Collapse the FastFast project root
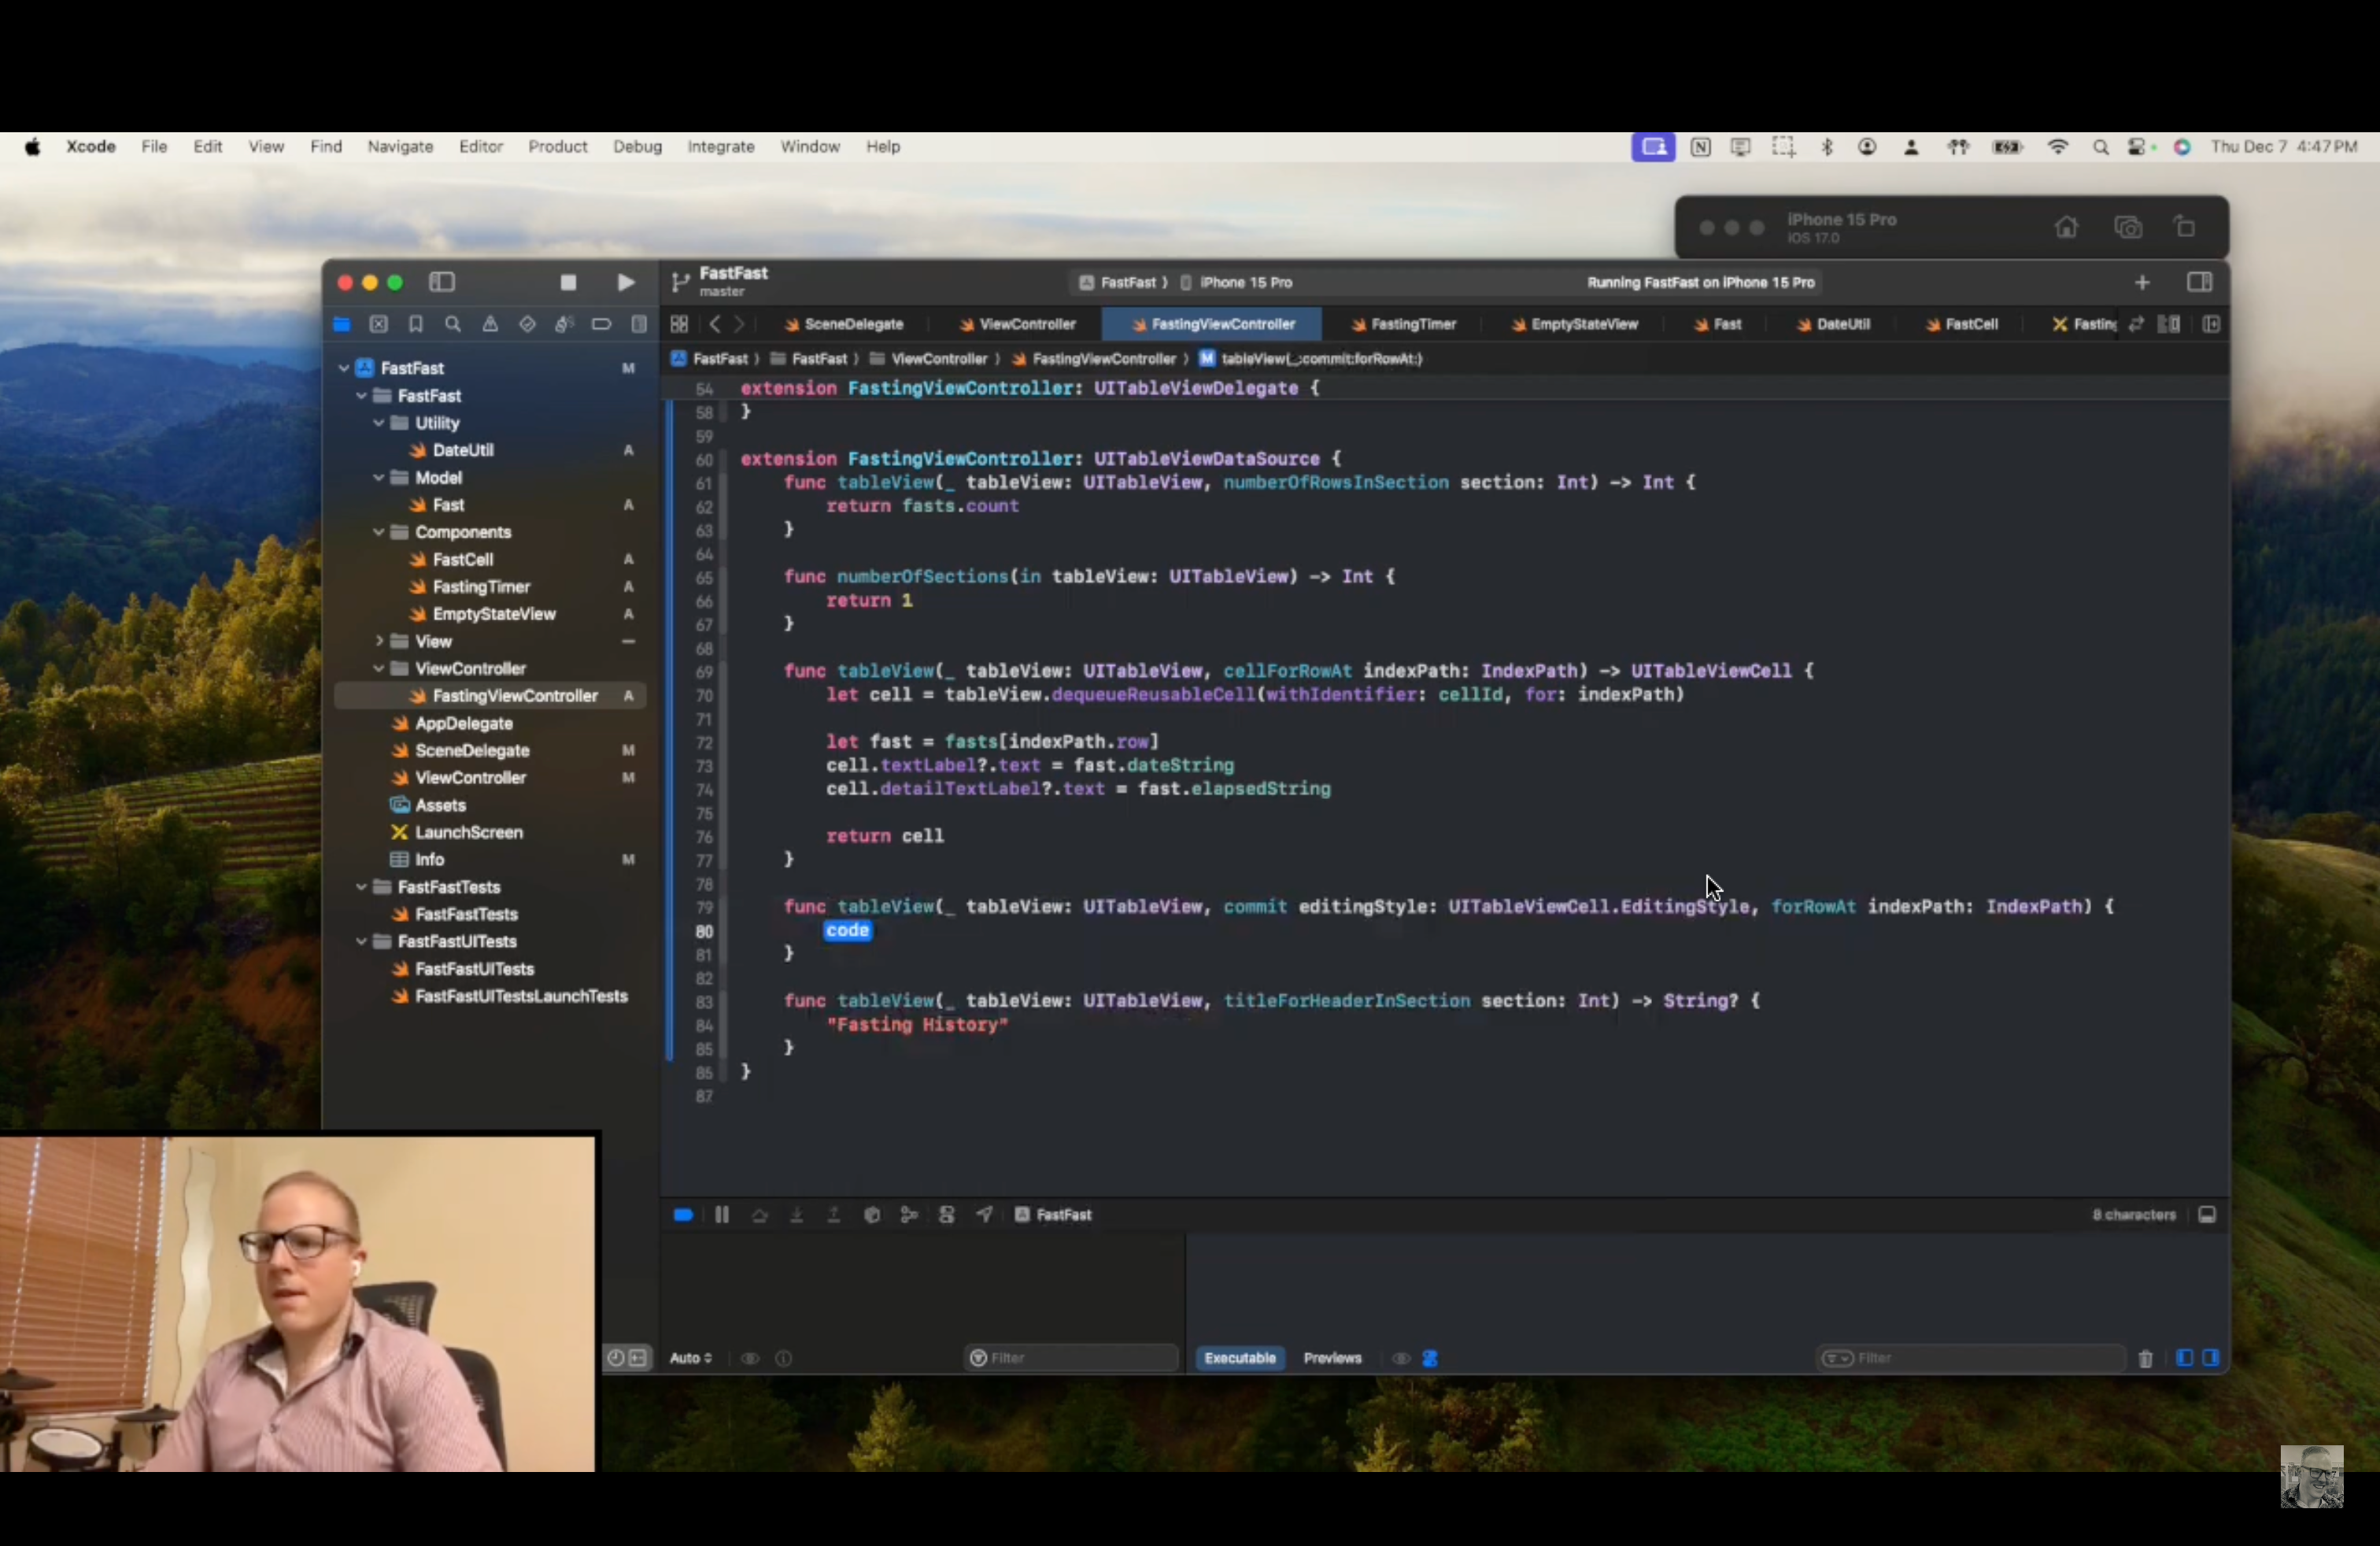 tap(344, 368)
